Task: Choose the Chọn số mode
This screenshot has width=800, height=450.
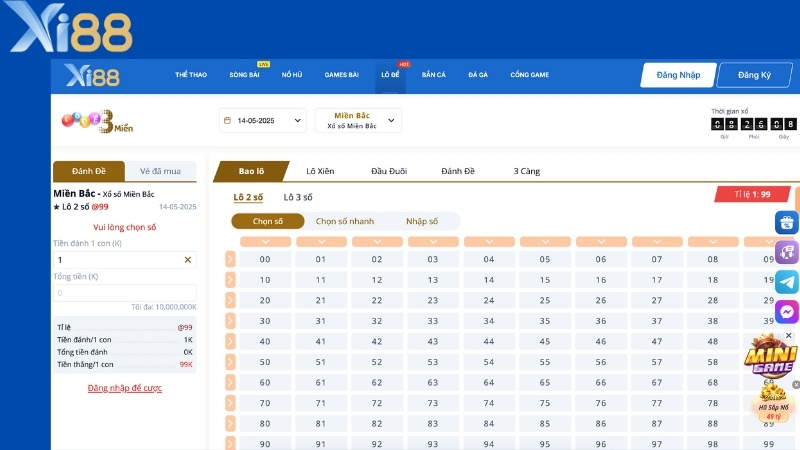Action: [x=268, y=221]
